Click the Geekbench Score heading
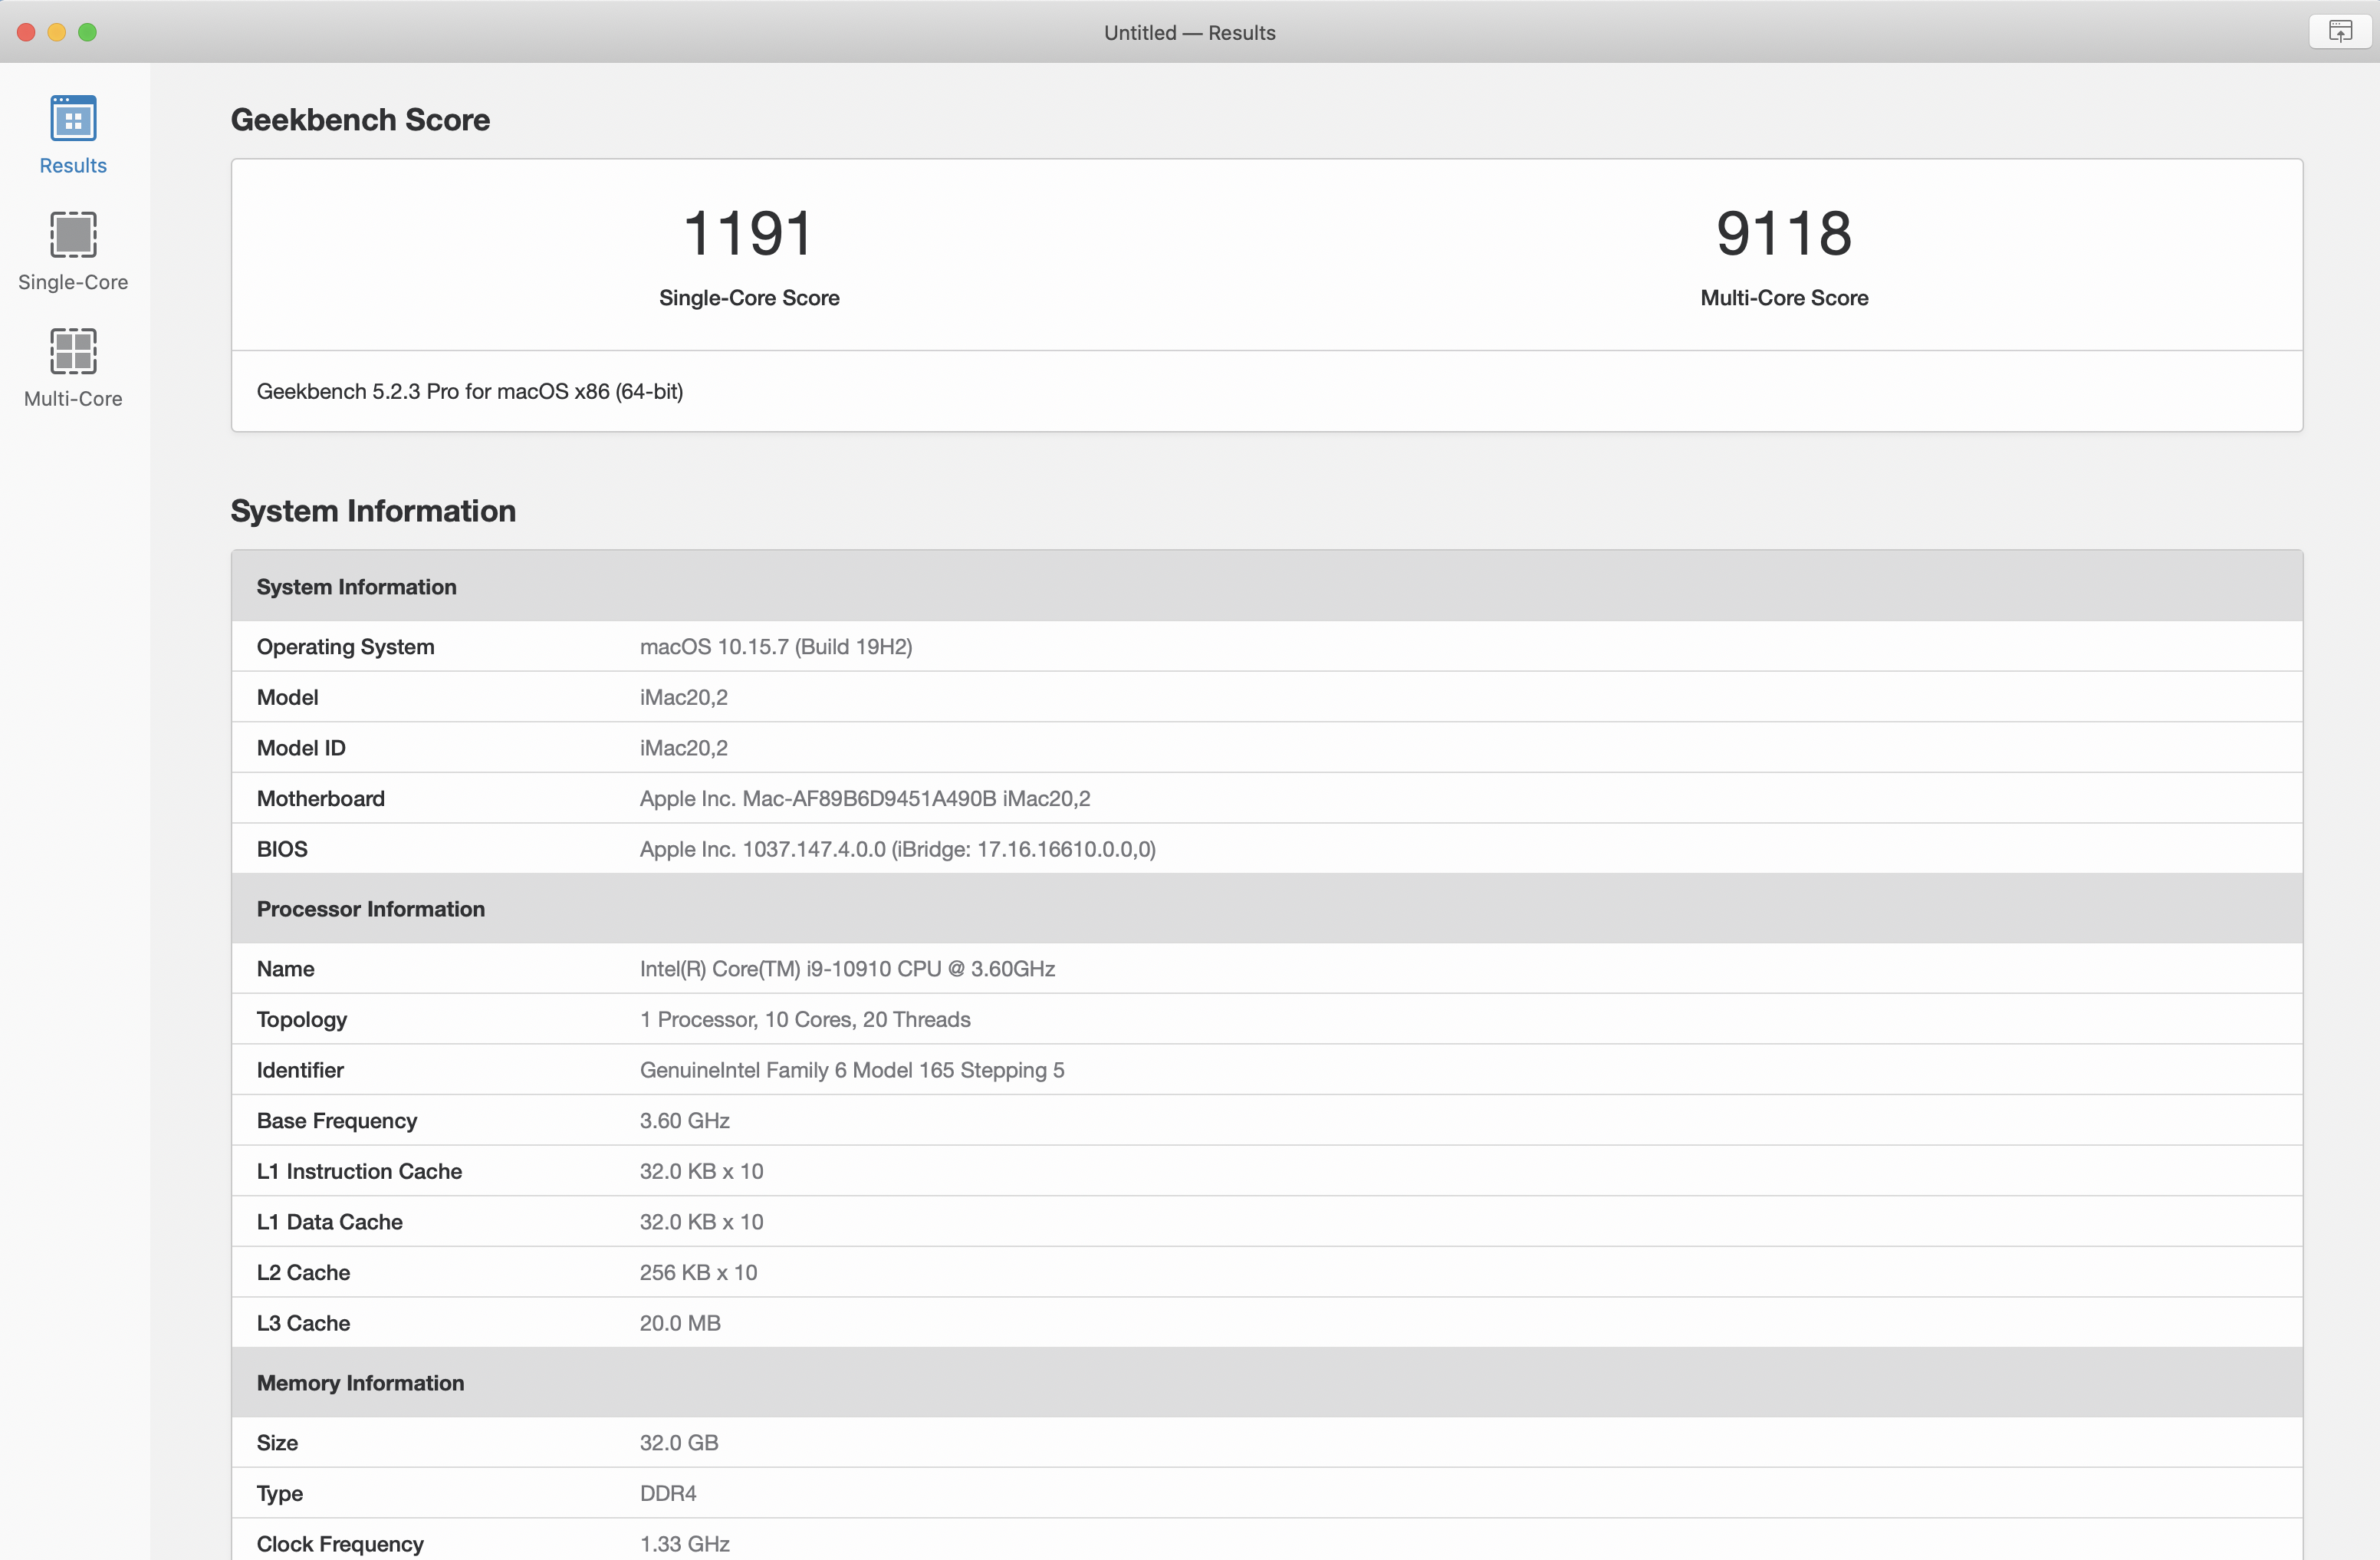 point(360,120)
